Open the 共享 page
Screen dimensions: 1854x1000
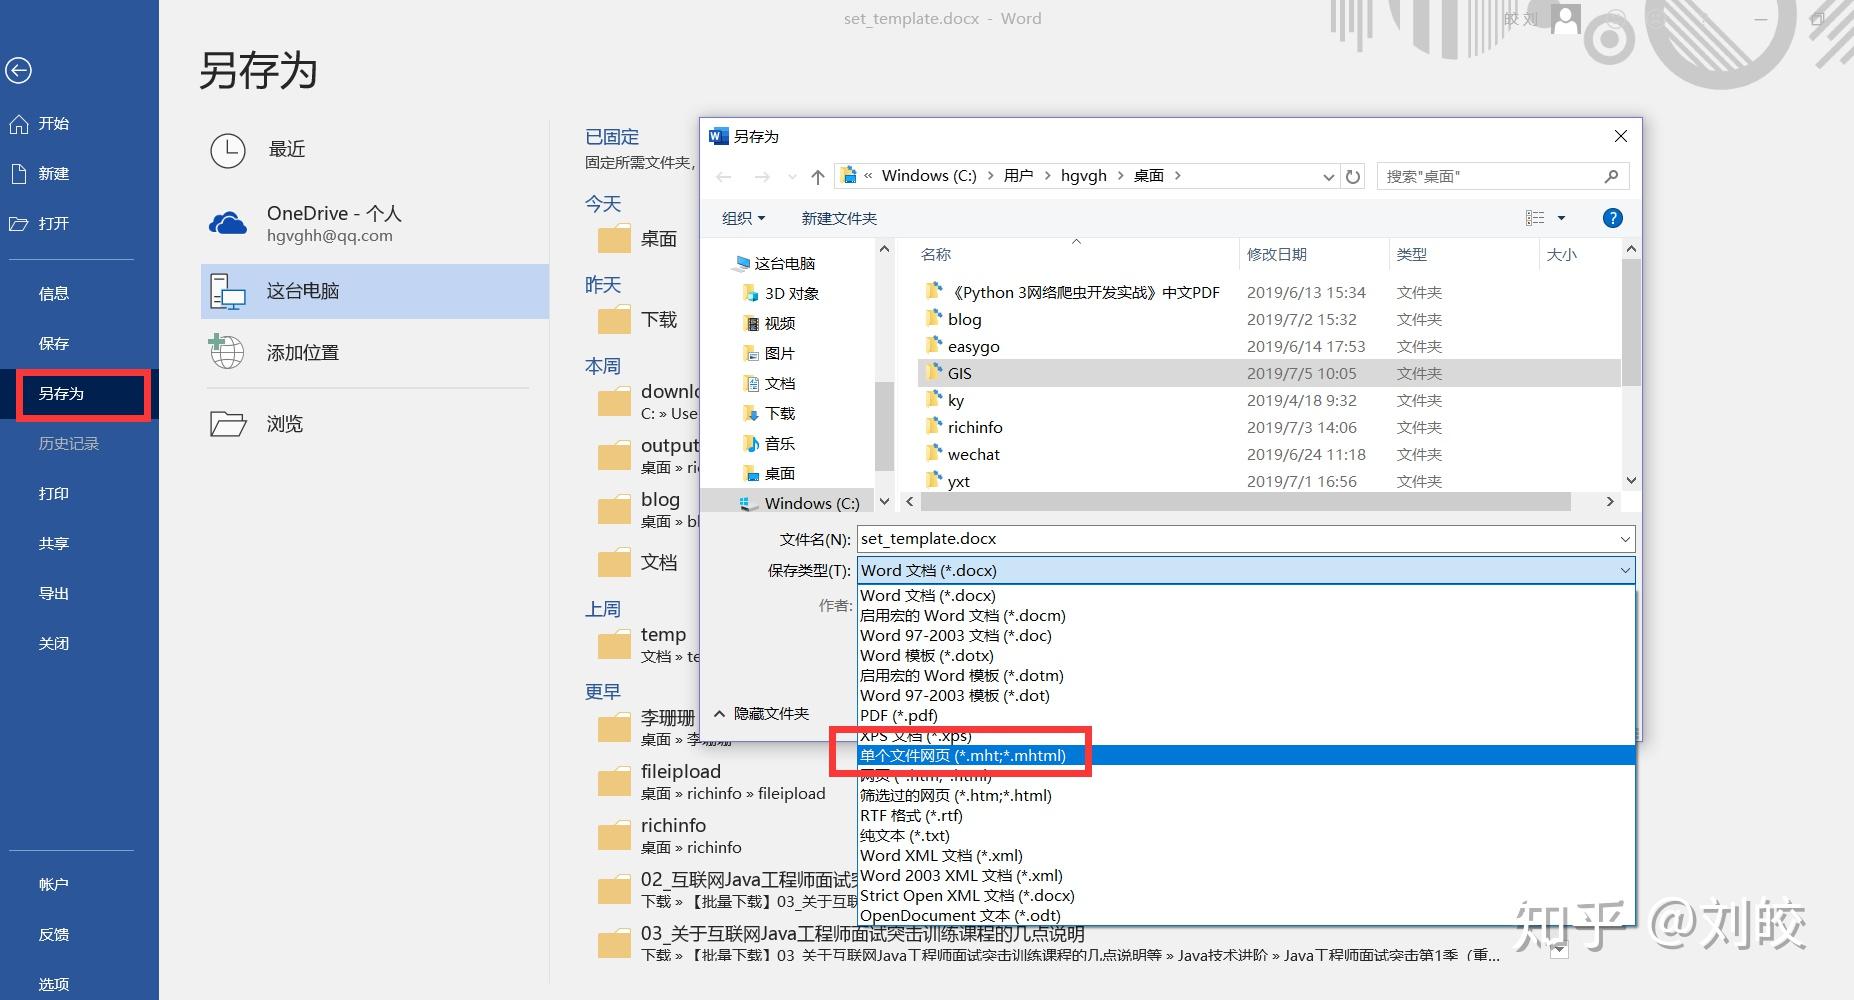[54, 544]
